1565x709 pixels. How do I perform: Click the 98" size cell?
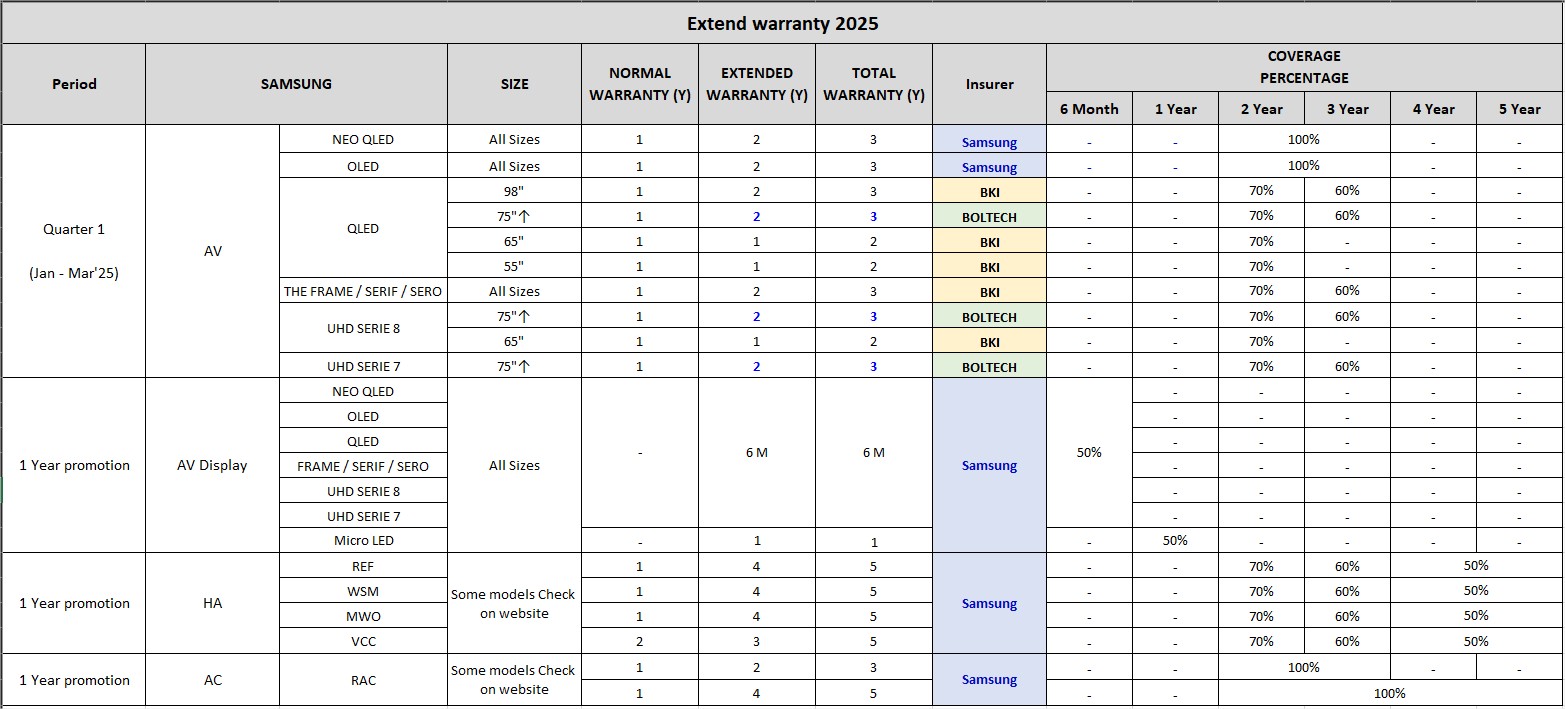click(514, 191)
